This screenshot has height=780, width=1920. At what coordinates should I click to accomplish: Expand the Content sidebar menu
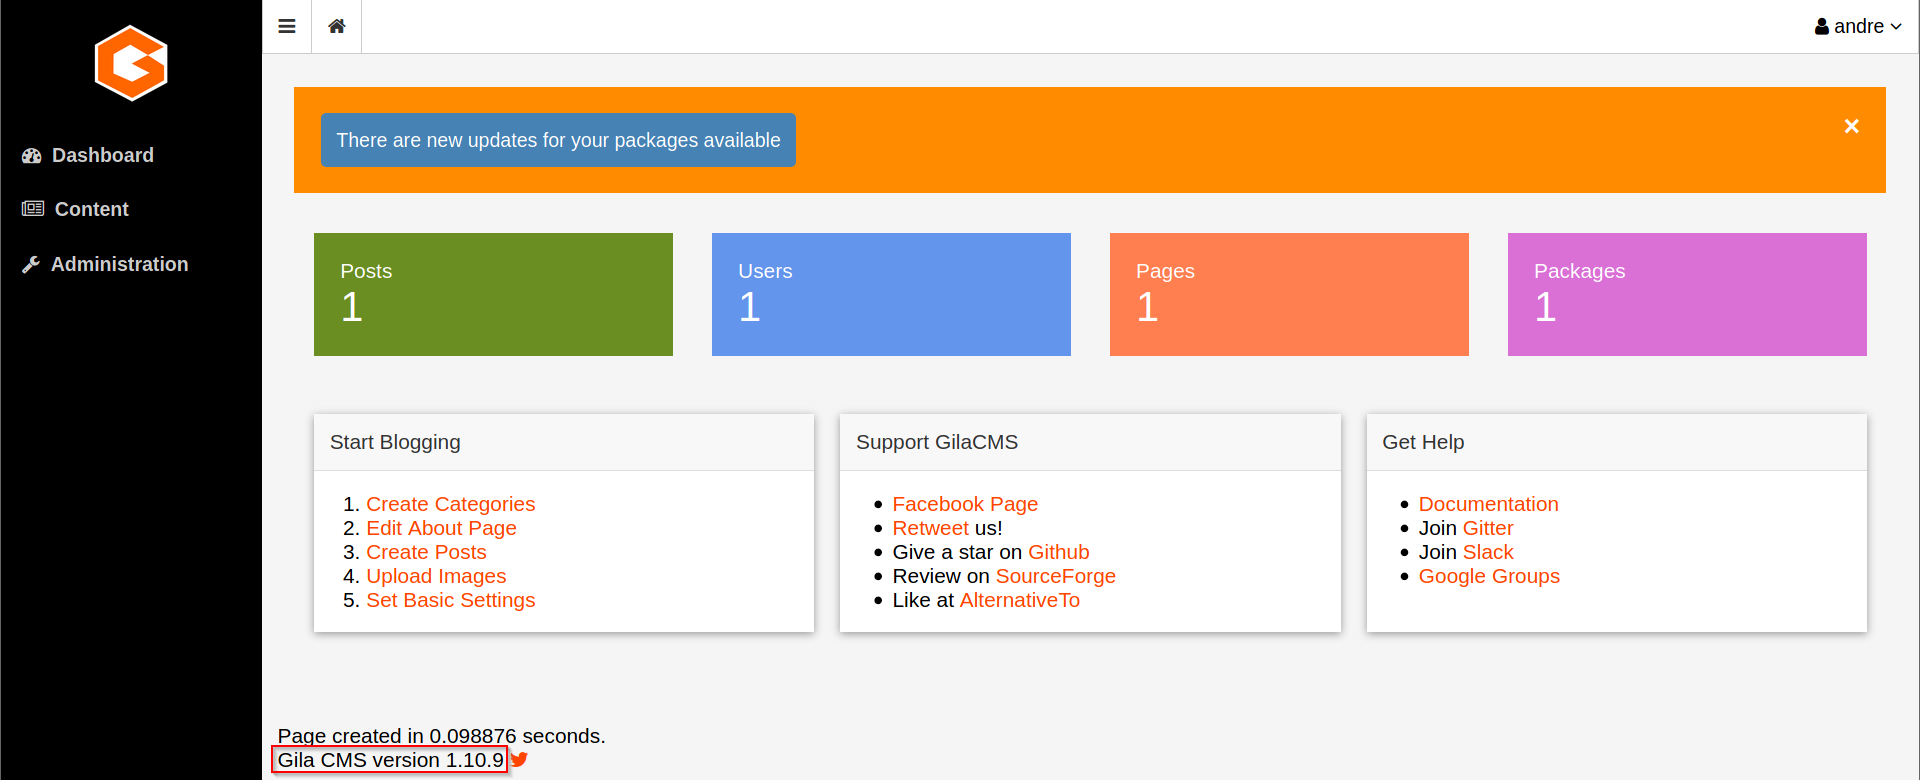[91, 209]
